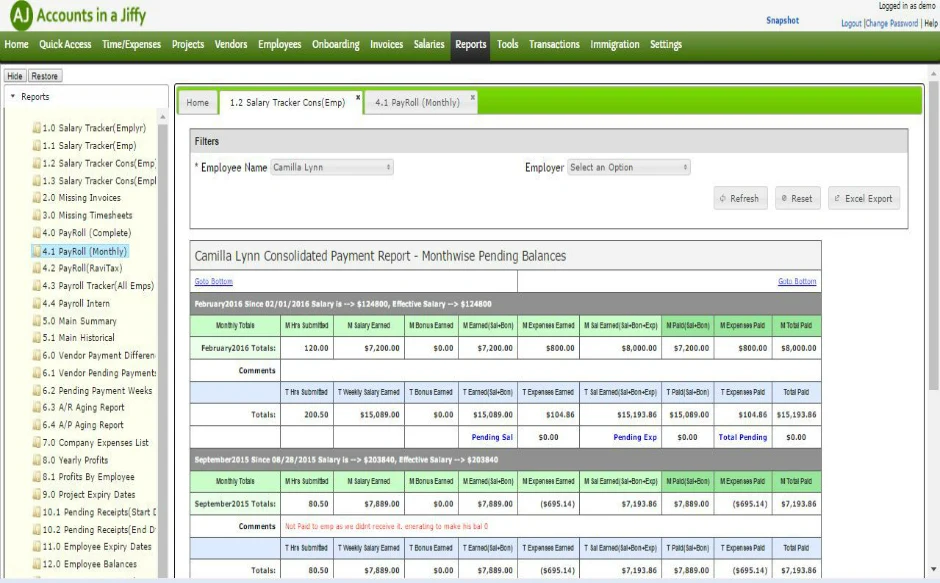
Task: Open the Quick Access menu
Action: tap(65, 44)
